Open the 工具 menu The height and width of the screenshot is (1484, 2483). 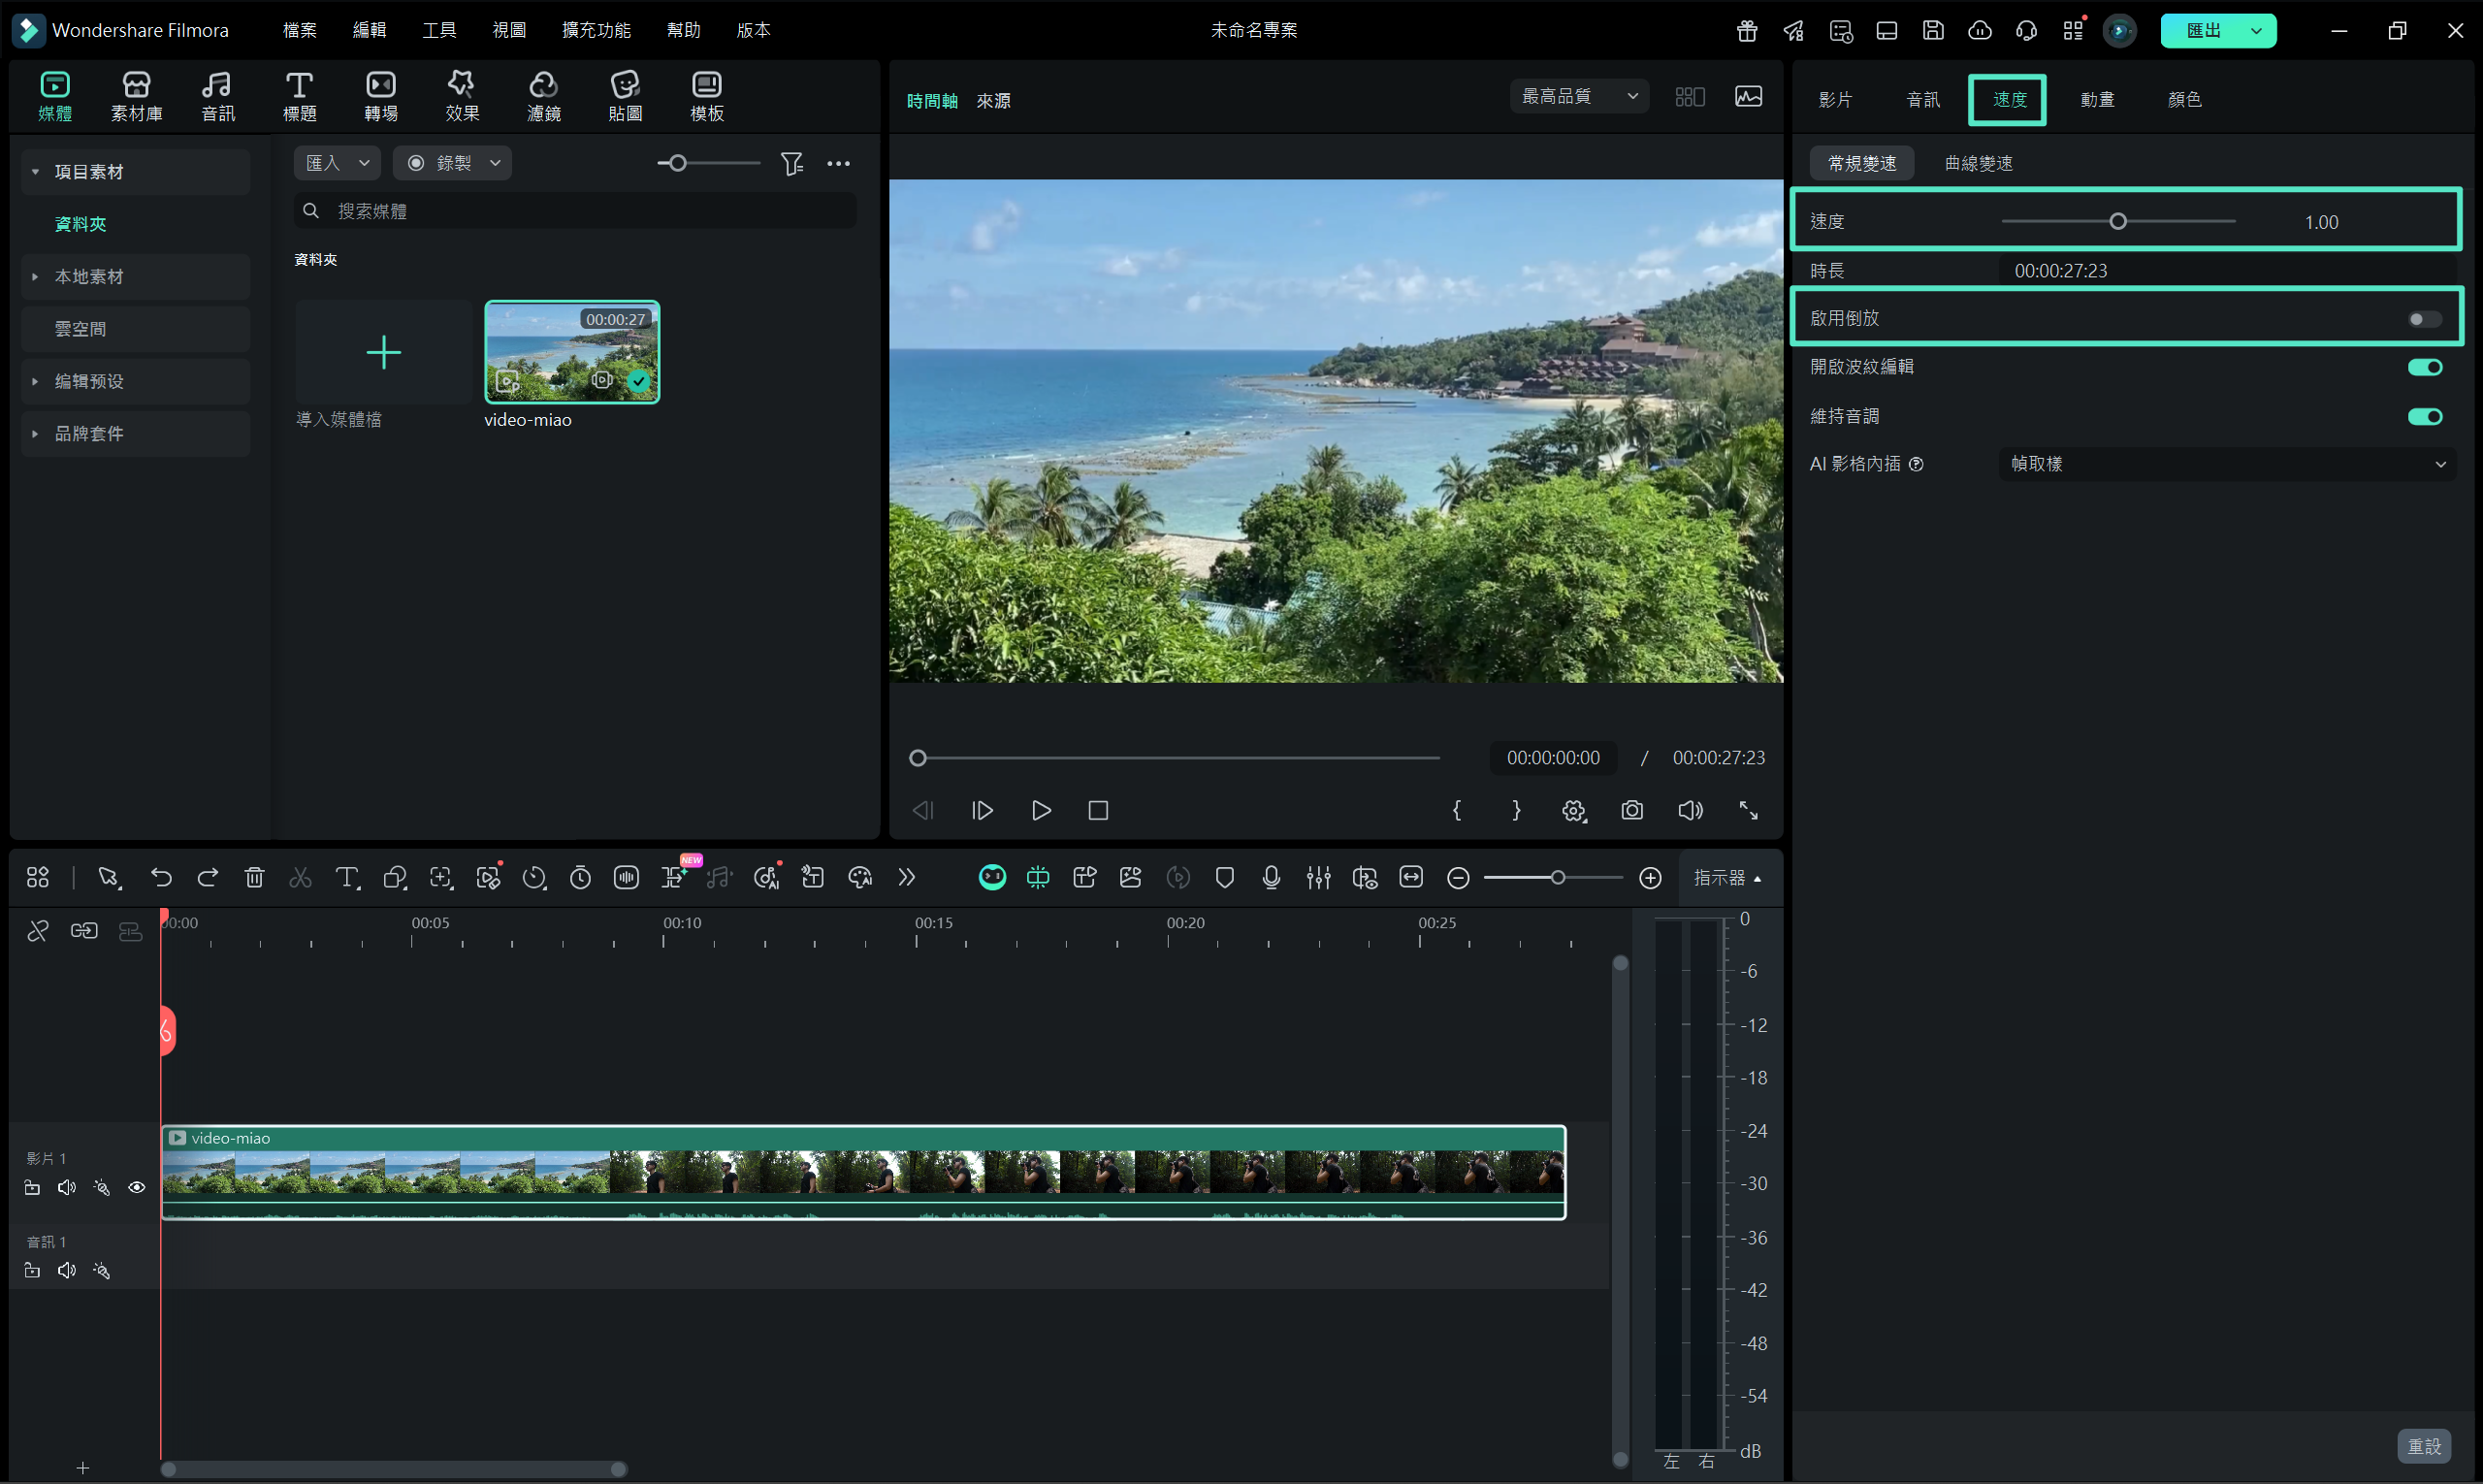[438, 30]
